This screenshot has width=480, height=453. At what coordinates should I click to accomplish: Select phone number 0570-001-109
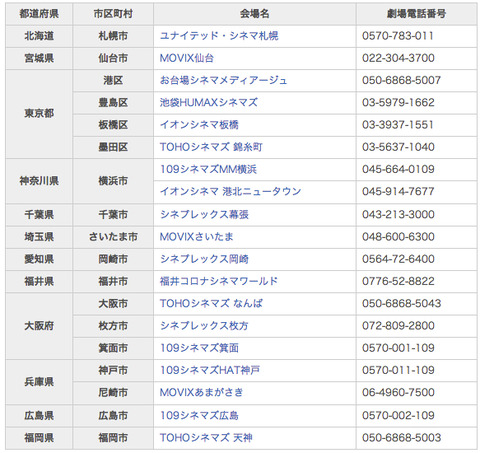pos(398,348)
